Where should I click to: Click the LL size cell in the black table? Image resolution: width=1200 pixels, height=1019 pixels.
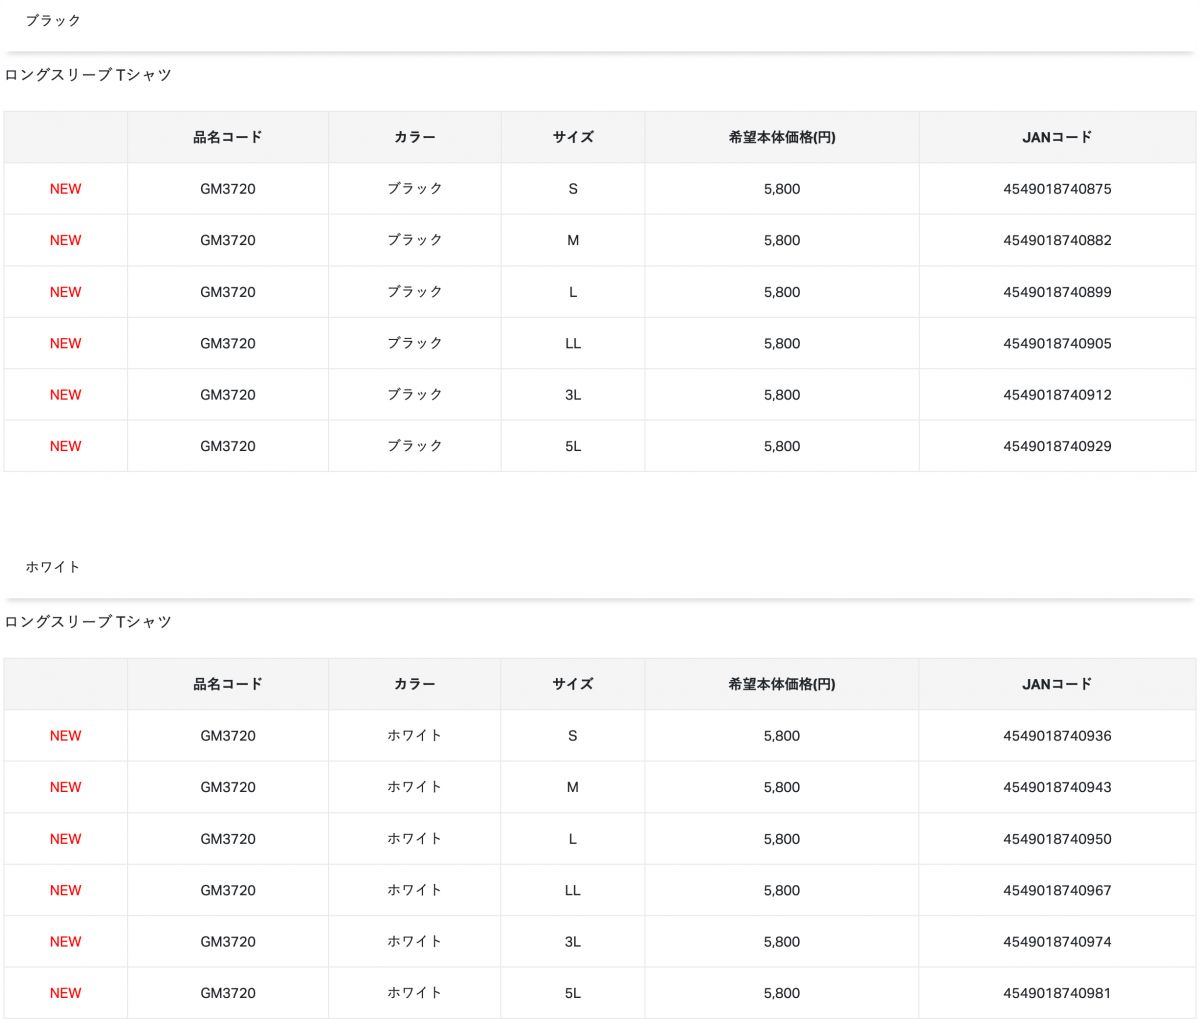tap(573, 343)
